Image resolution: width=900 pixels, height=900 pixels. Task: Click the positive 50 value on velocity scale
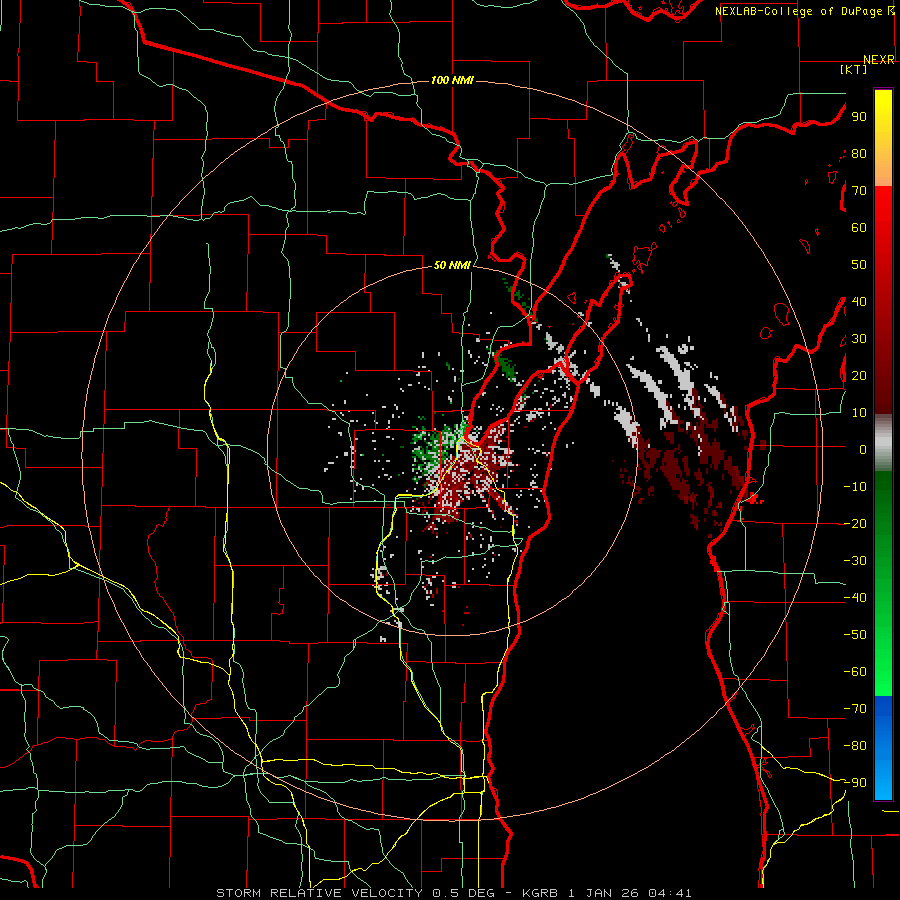tap(859, 265)
